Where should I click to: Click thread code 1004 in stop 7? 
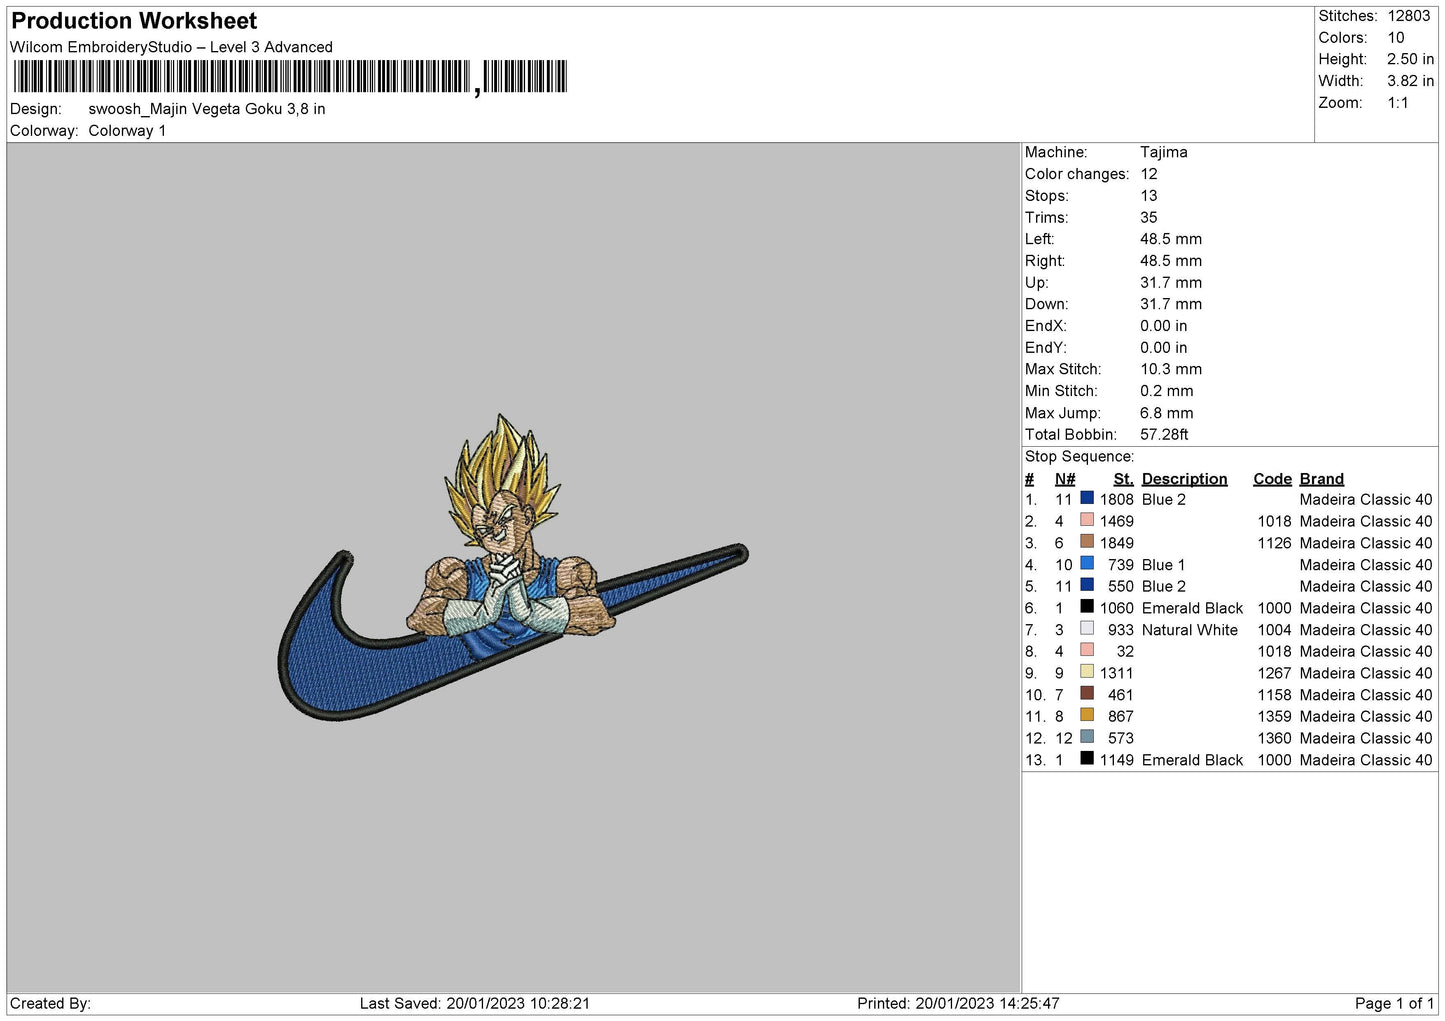[x=1275, y=630]
